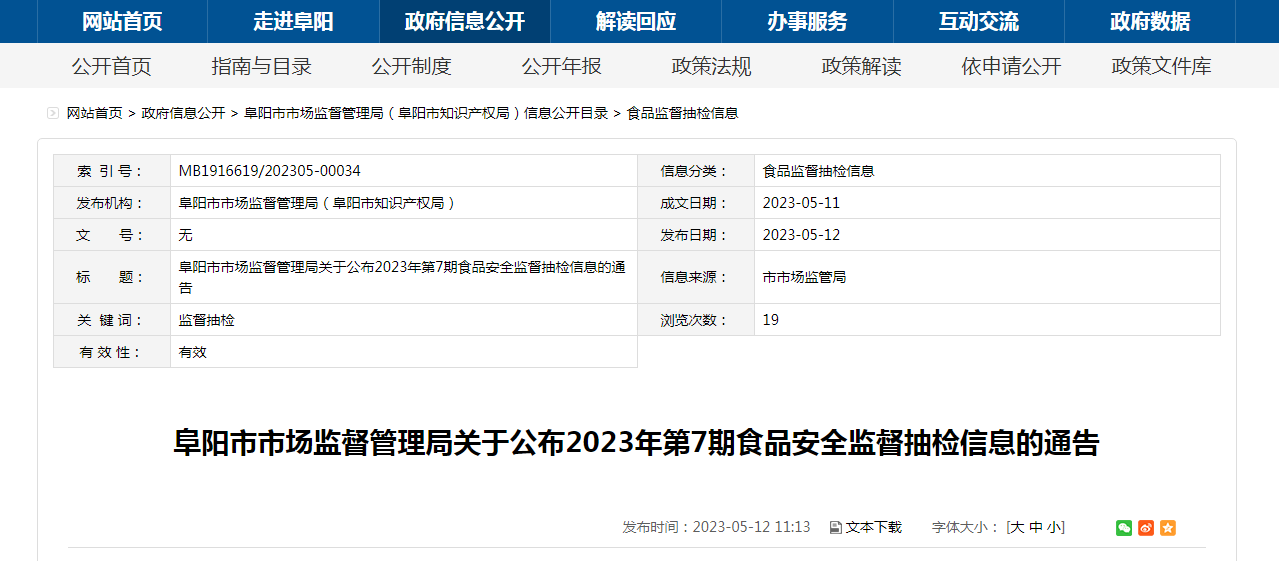Share the notice via the Weibo icon
1279x561 pixels.
pyautogui.click(x=1146, y=528)
